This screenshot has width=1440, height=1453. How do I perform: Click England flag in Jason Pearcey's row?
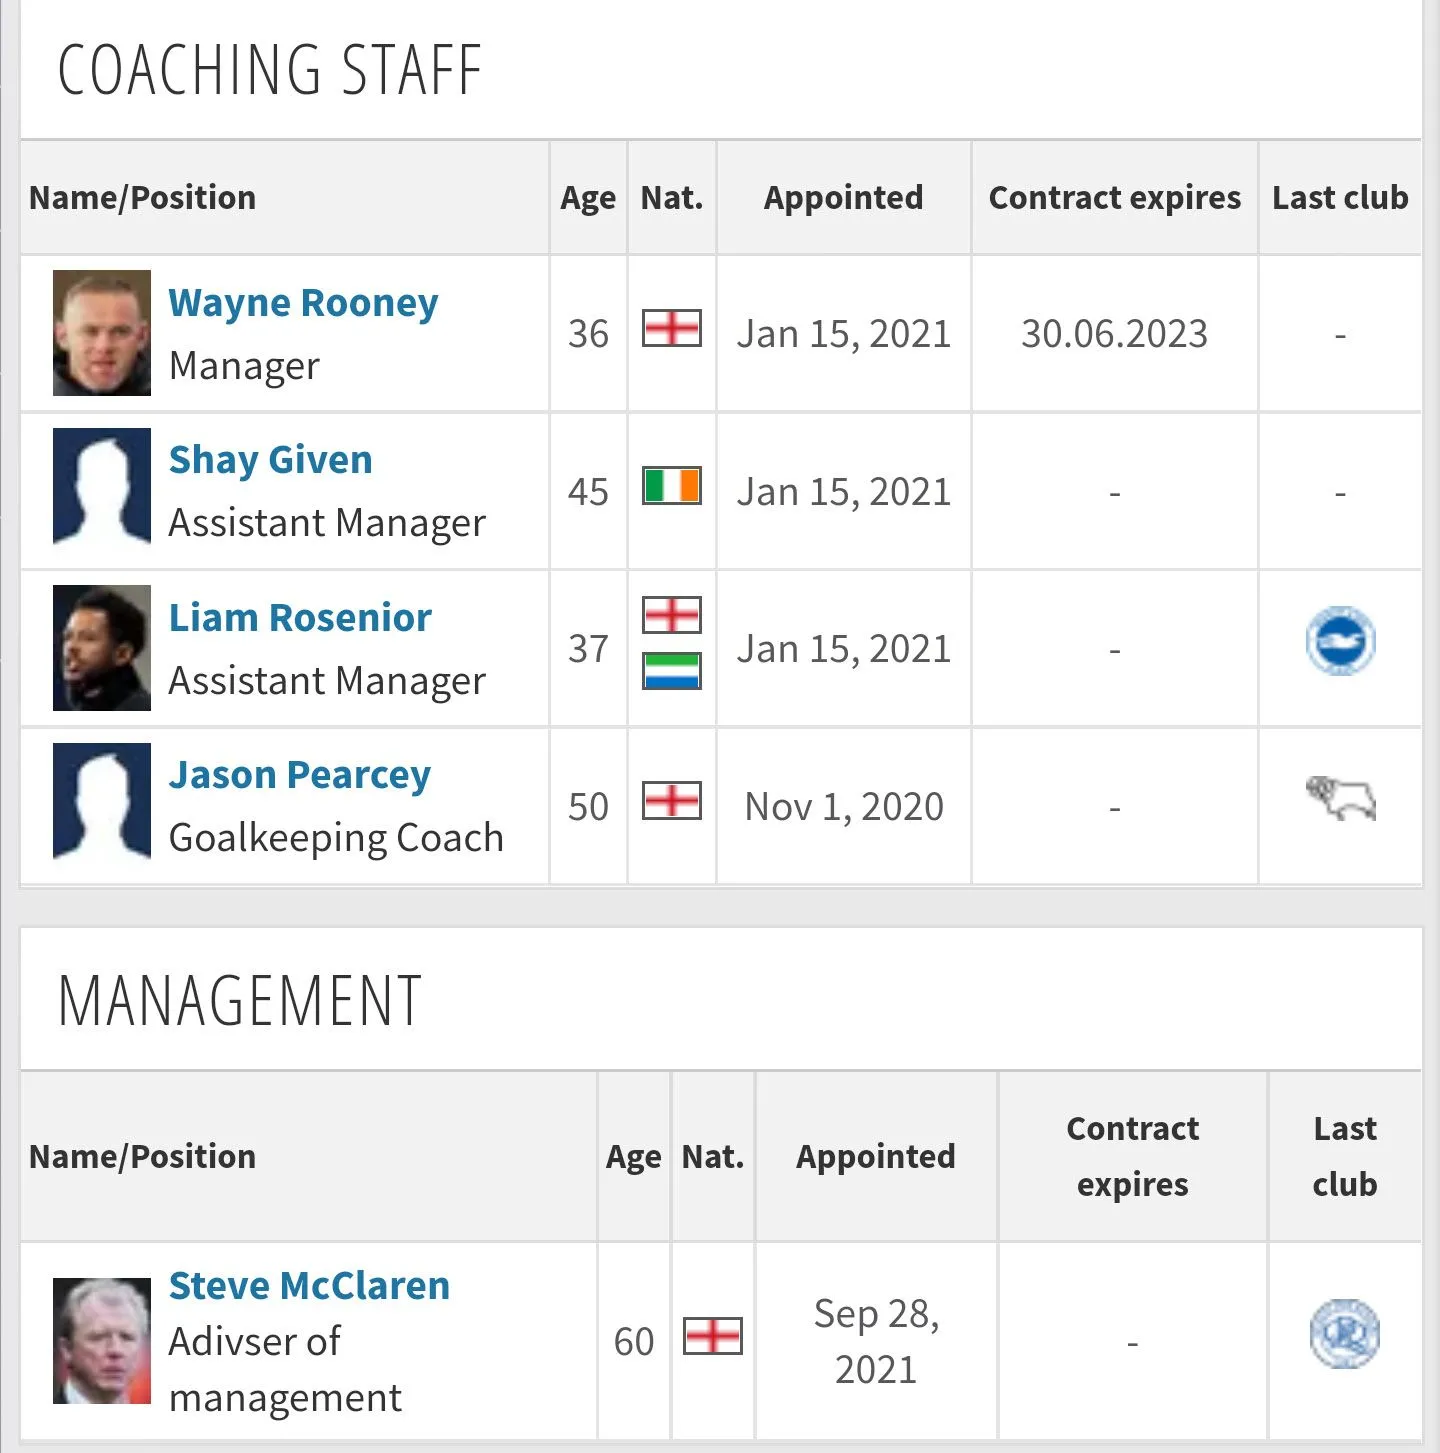671,801
